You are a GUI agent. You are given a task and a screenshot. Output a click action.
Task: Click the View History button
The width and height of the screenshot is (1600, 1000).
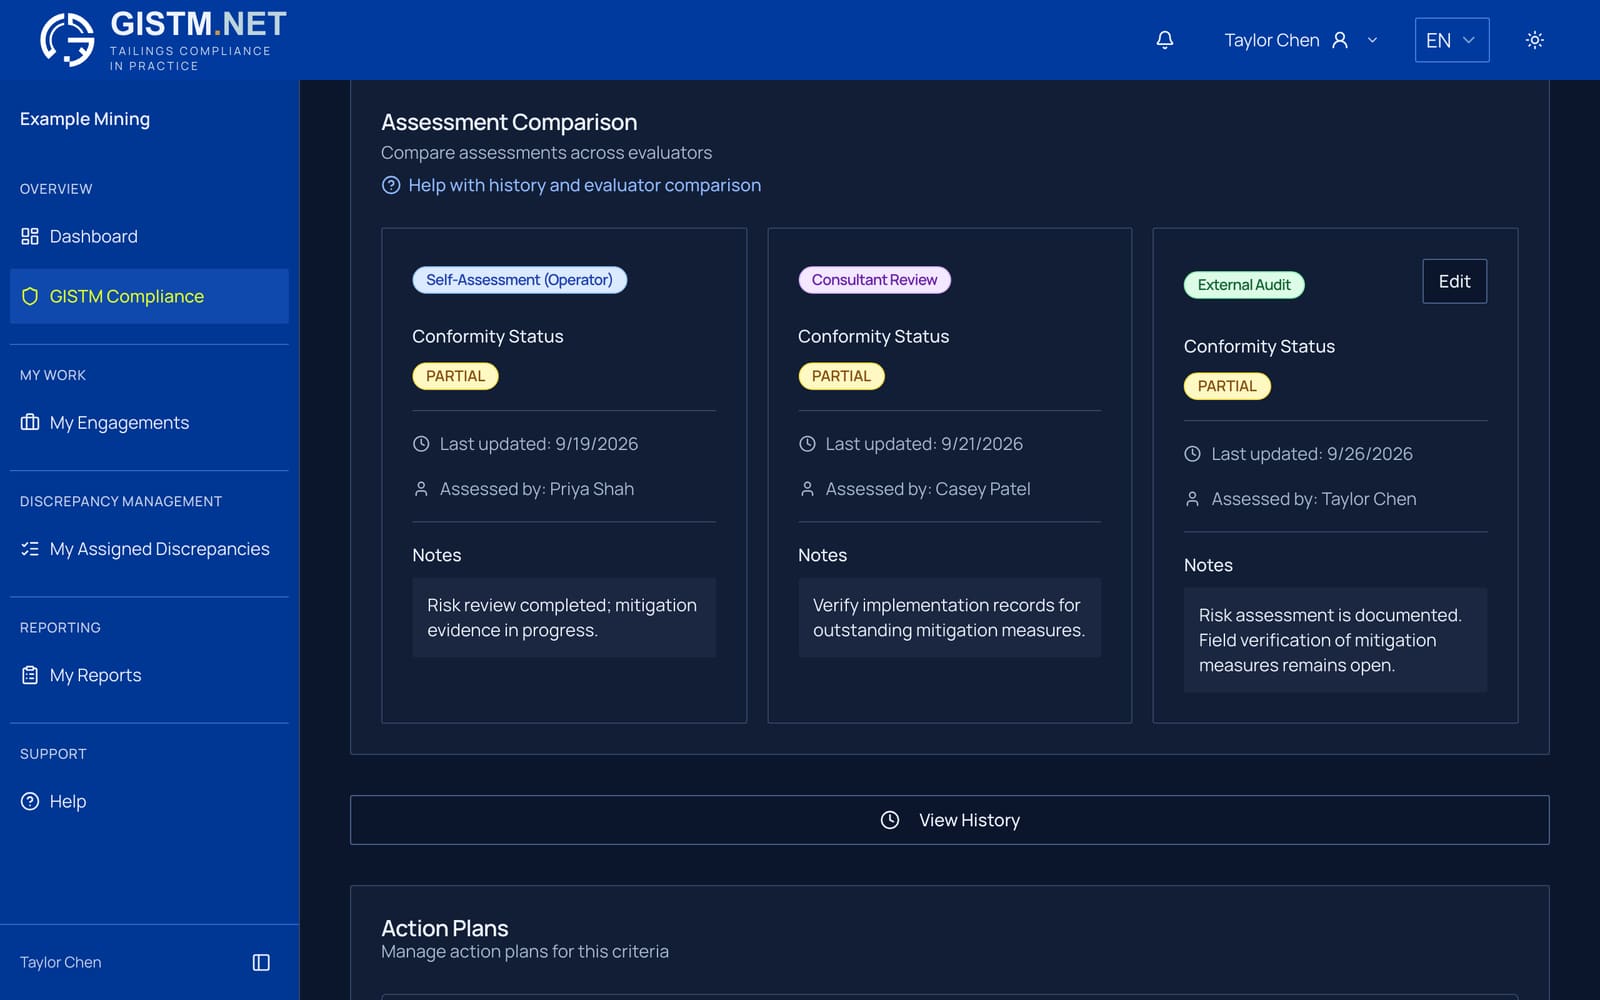click(949, 820)
